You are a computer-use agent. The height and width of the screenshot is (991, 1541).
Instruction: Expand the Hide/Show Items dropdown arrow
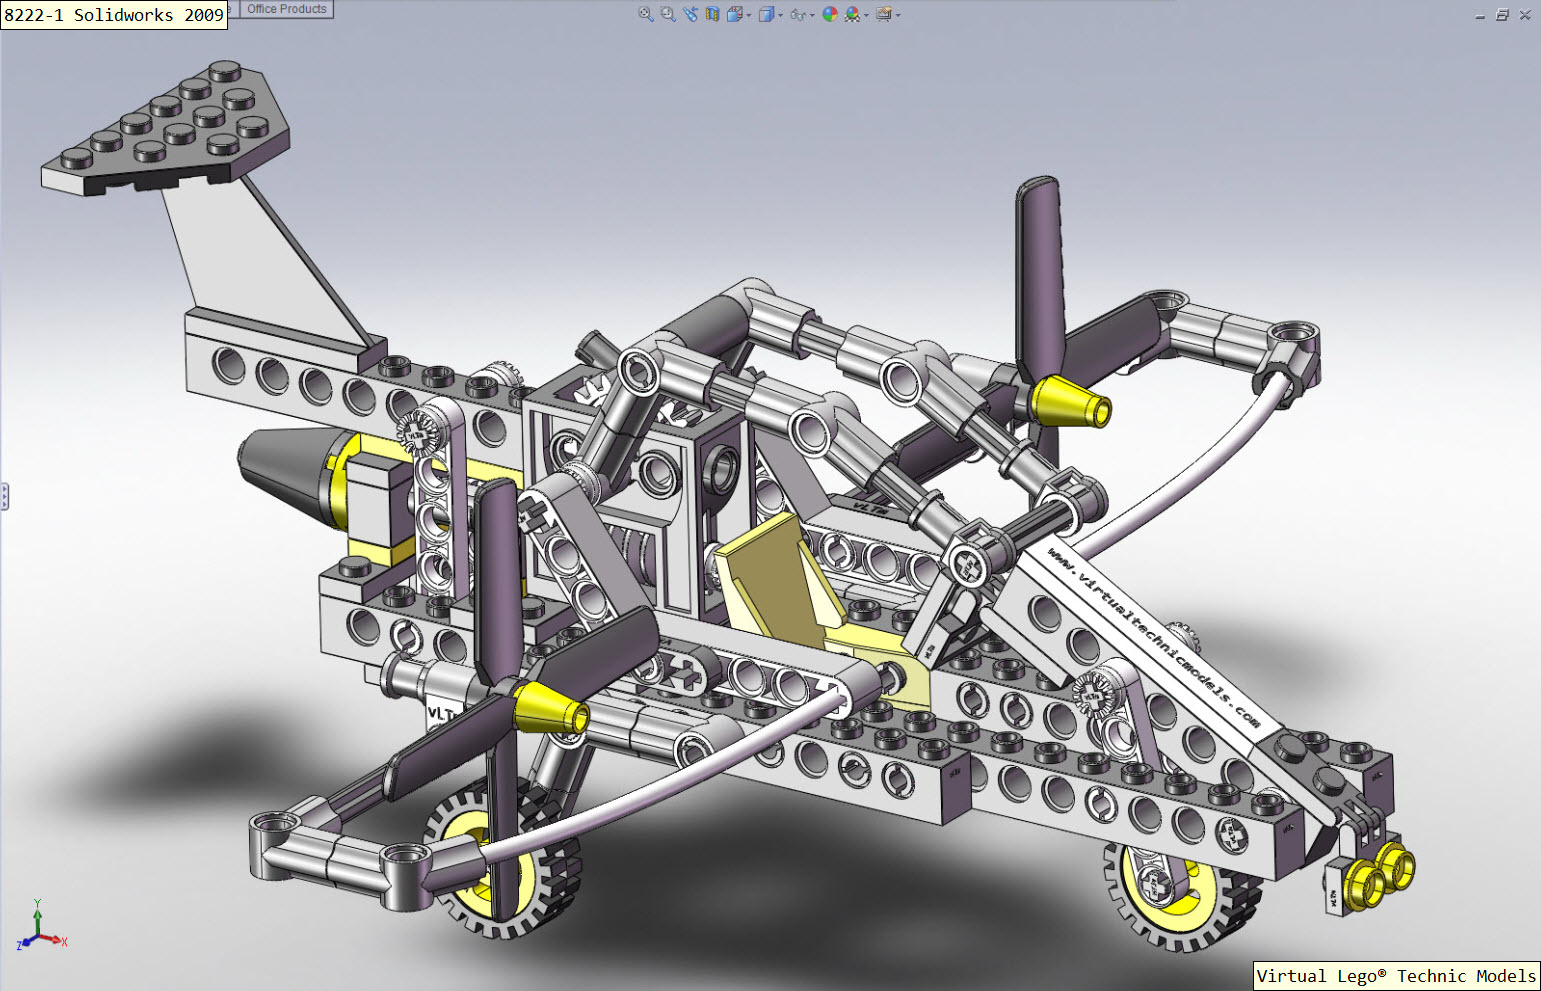812,15
